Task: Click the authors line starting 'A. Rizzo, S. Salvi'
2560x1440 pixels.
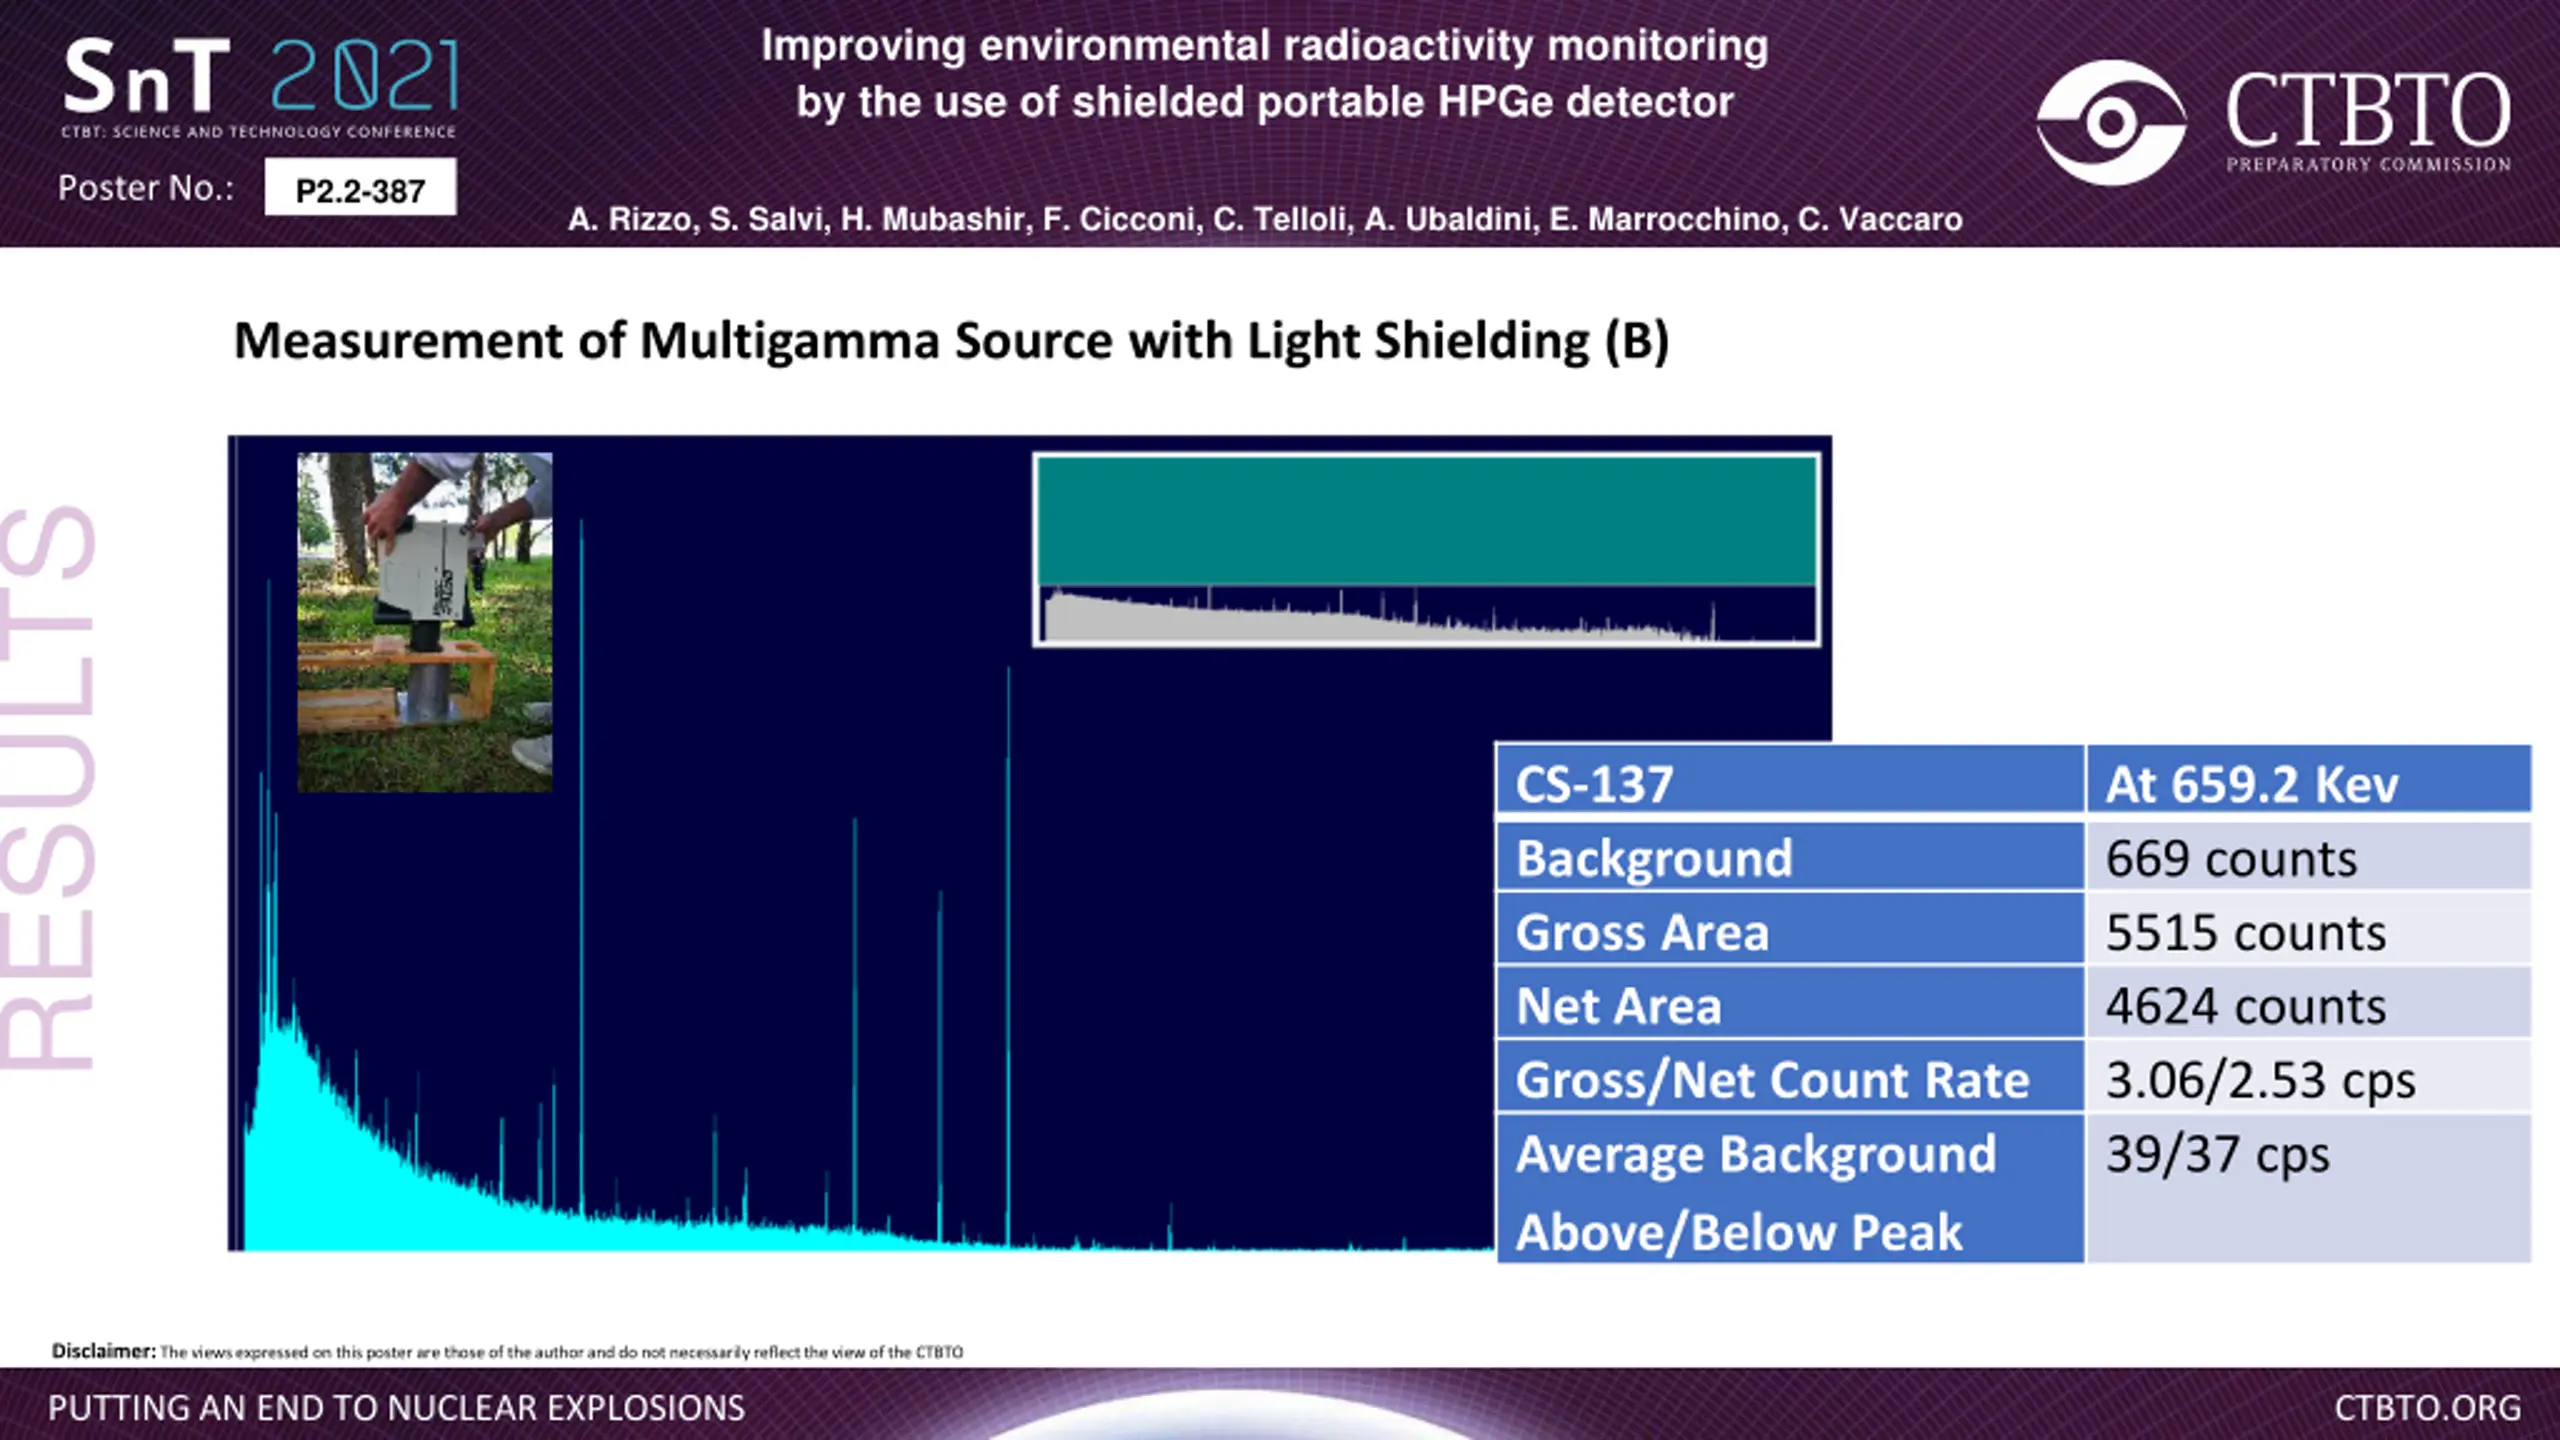Action: tap(1265, 219)
